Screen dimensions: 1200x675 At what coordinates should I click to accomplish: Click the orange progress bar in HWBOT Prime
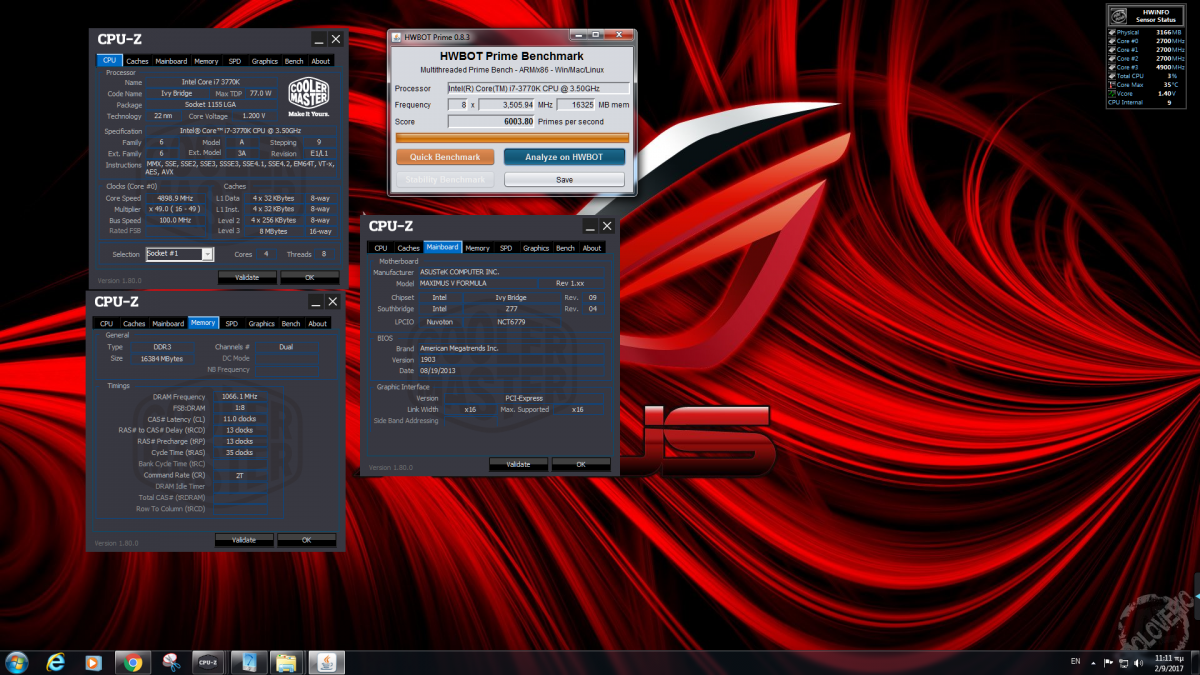coord(512,138)
